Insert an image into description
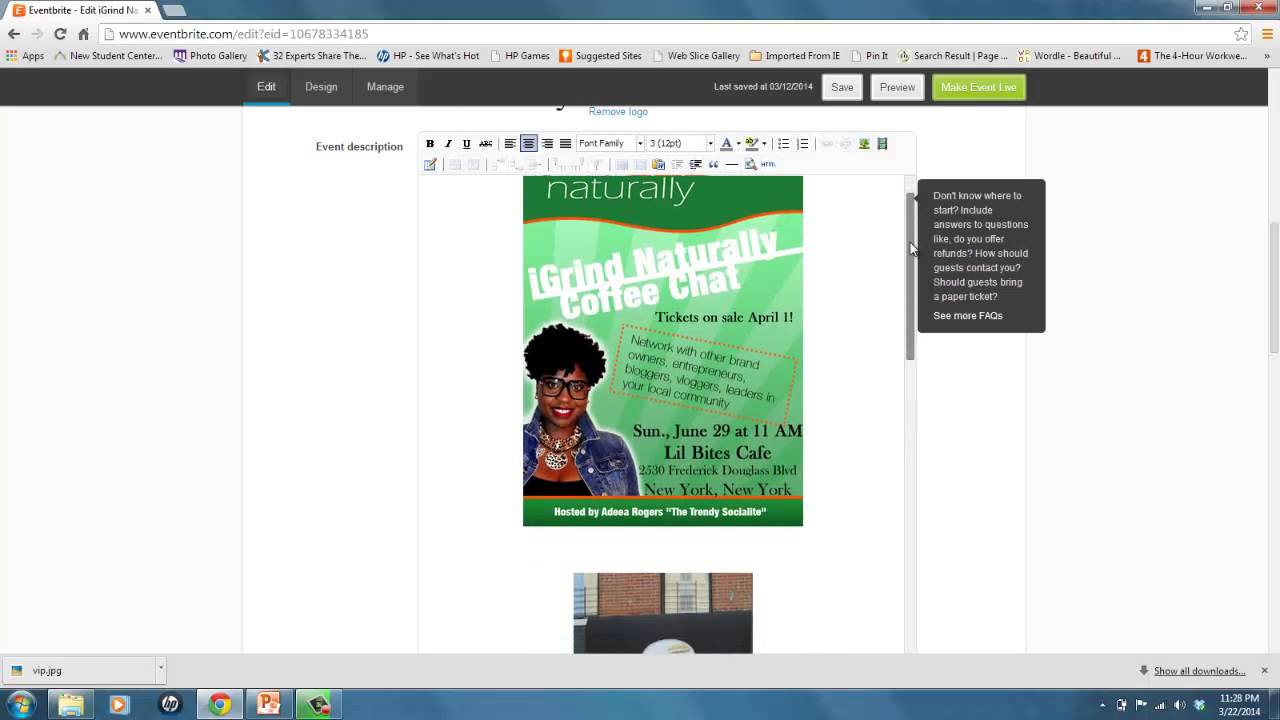1280x720 pixels. (x=864, y=144)
